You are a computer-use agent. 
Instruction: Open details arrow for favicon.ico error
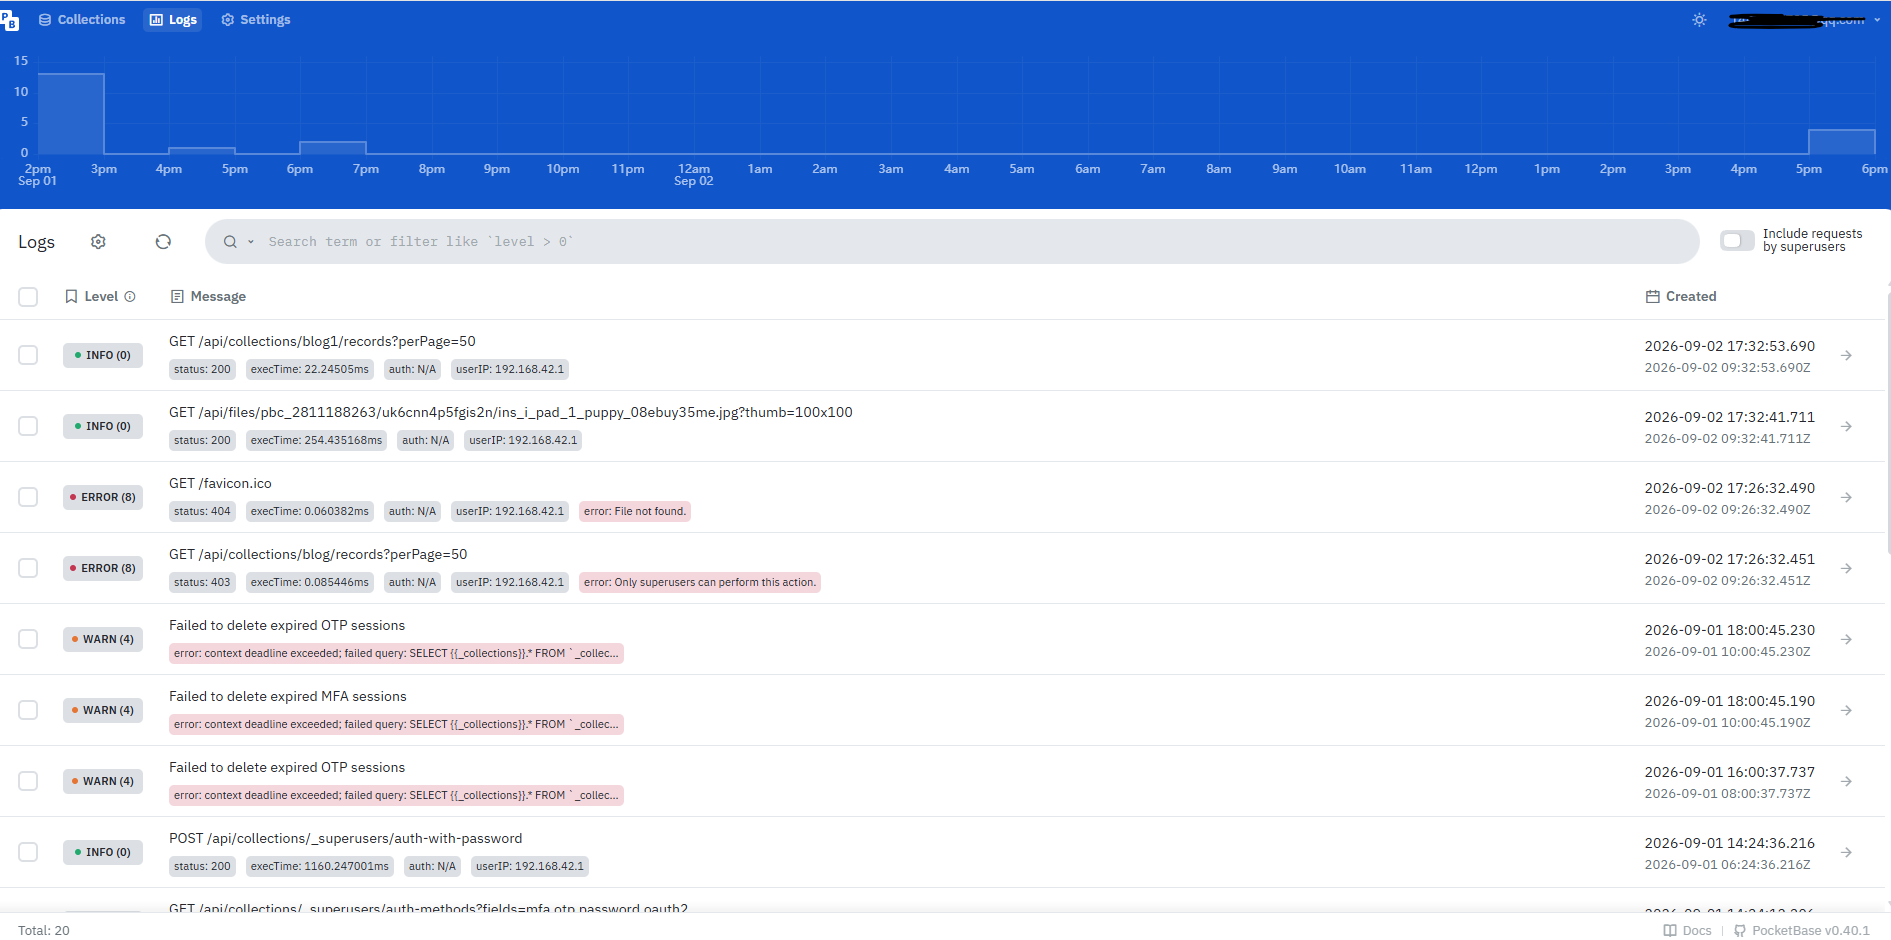[x=1846, y=498]
